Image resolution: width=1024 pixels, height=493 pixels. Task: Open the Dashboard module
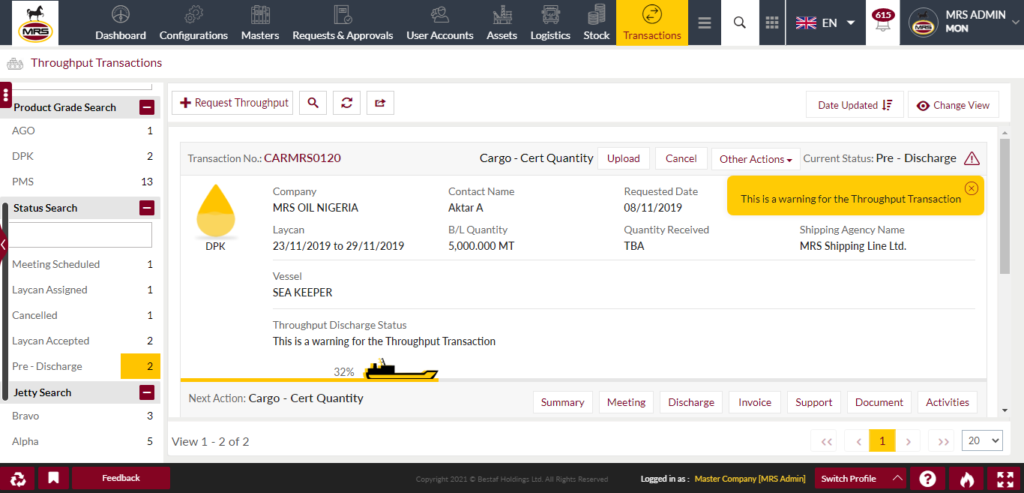tap(120, 23)
